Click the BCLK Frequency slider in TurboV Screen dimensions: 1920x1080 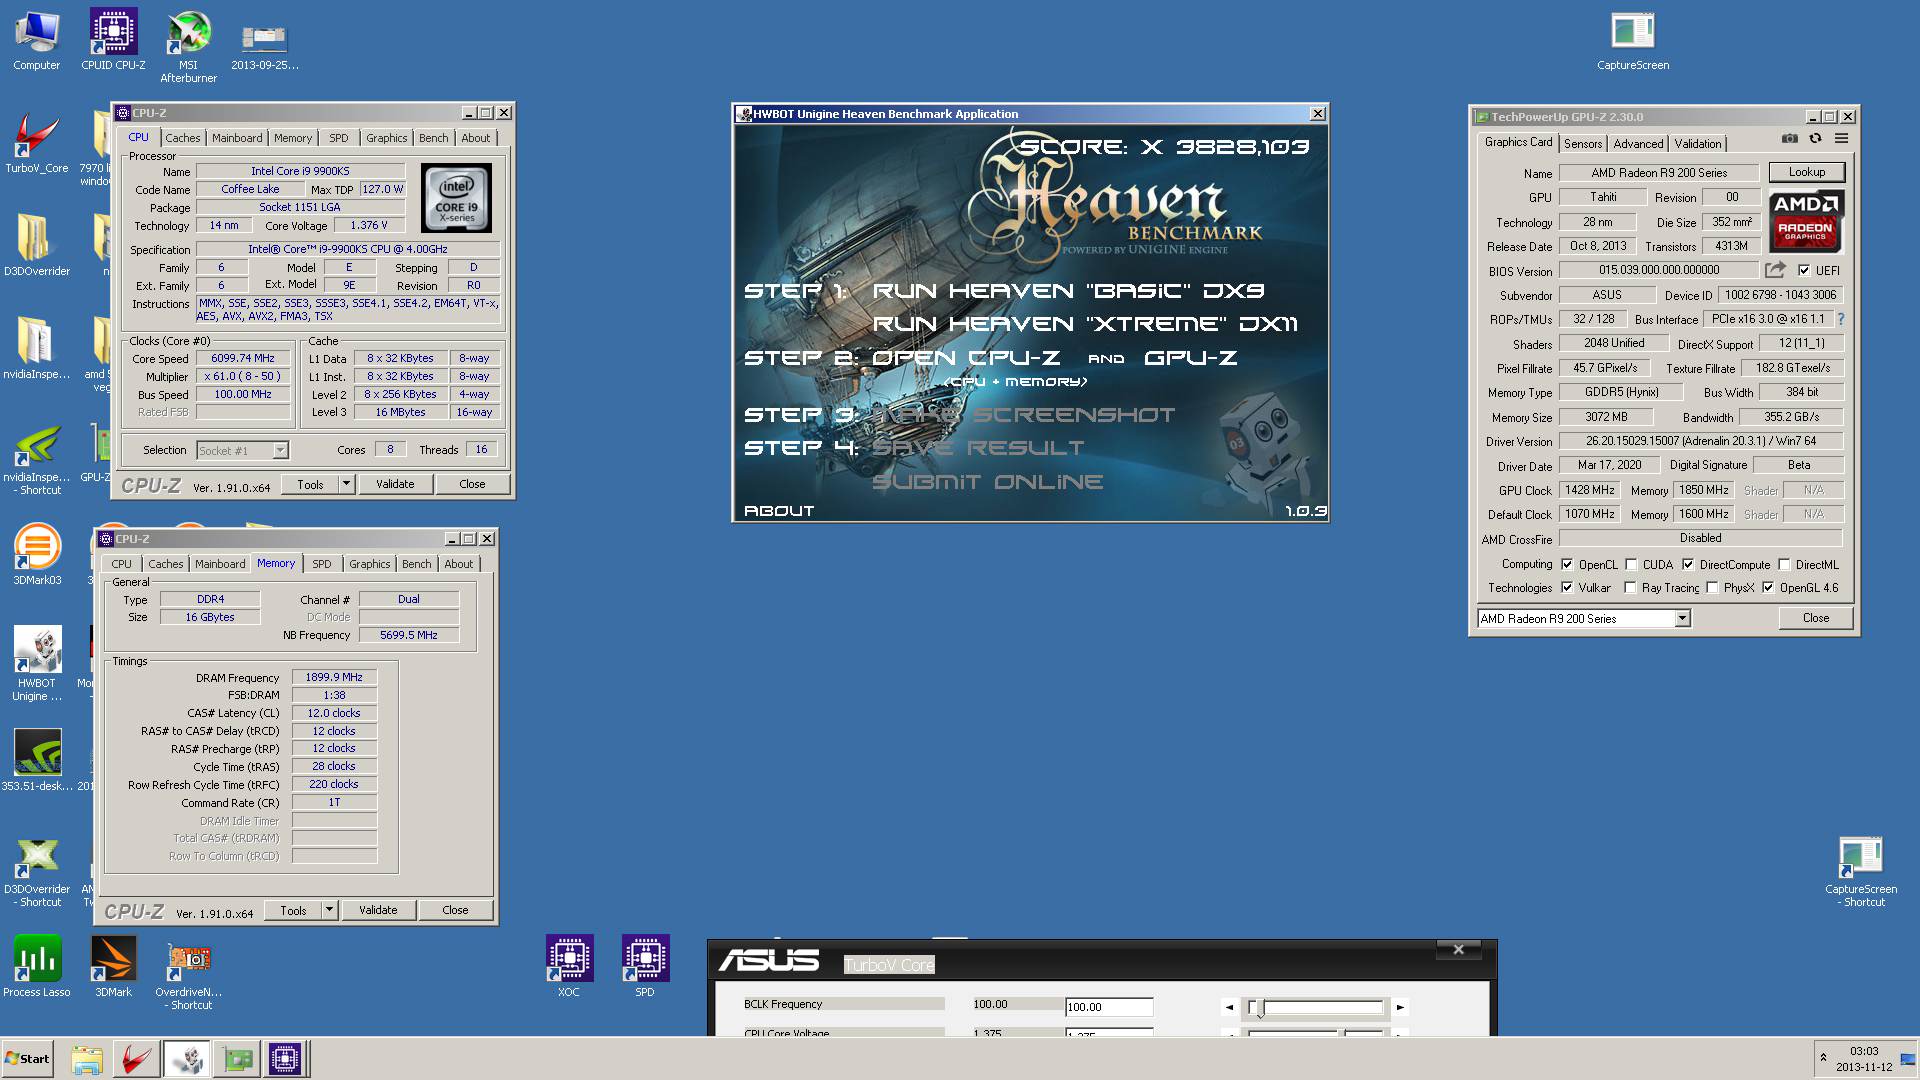pos(1315,1007)
